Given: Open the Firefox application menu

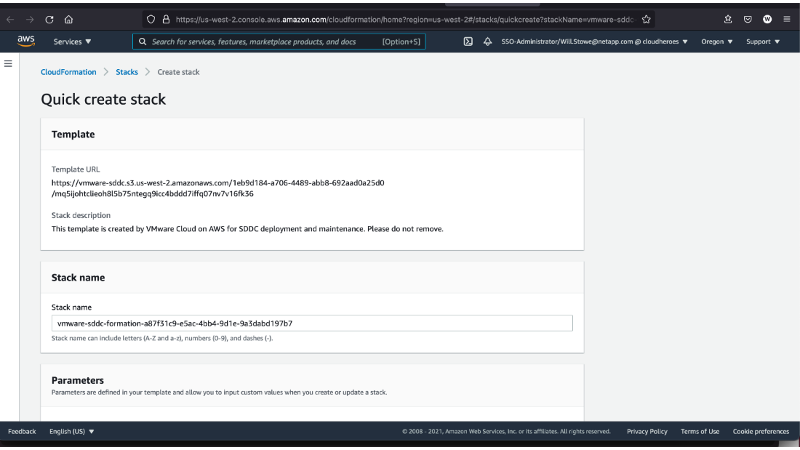Looking at the screenshot, I should click(x=786, y=18).
